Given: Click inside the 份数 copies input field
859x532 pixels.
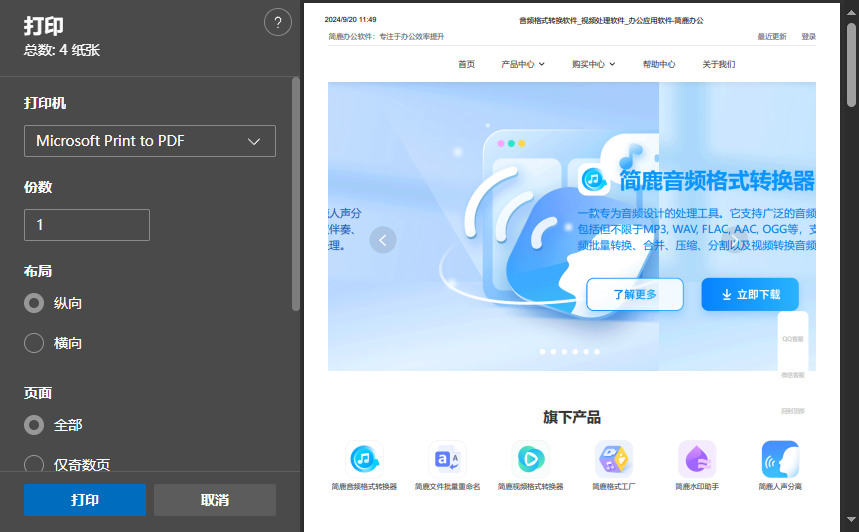Looking at the screenshot, I should (87, 225).
